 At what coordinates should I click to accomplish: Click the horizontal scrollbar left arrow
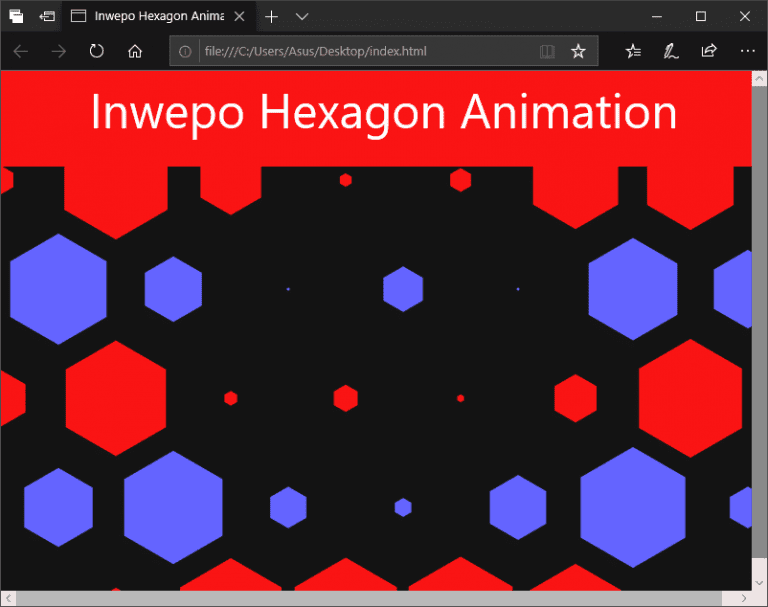8,598
